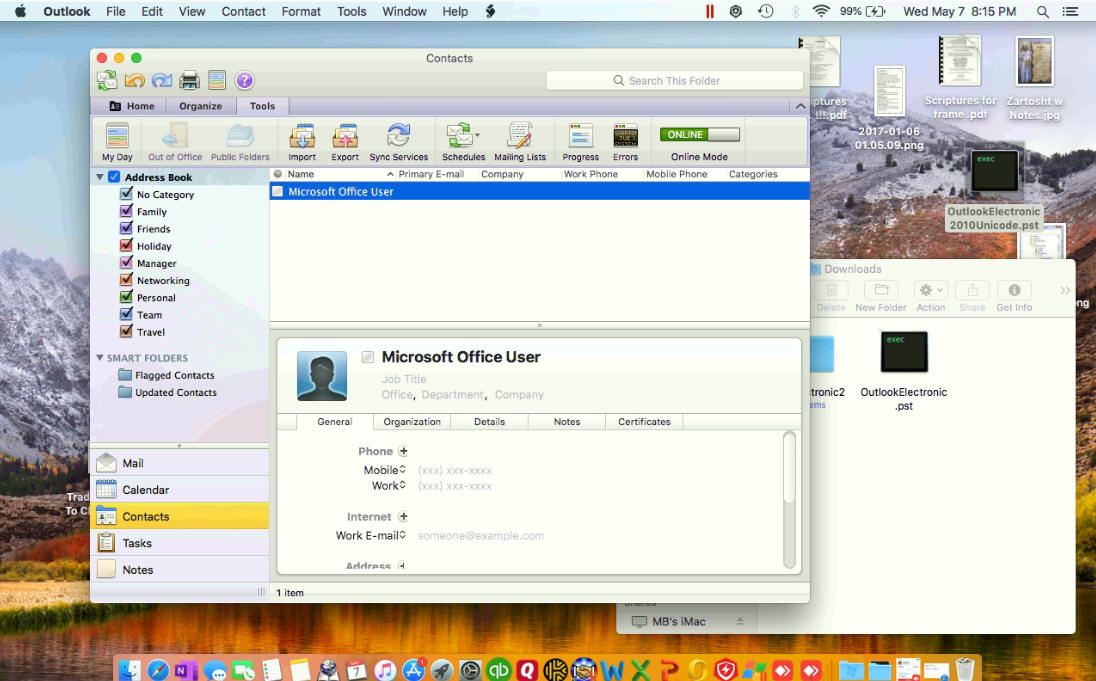This screenshot has width=1096, height=681.
Task: Uncheck the No Category checkbox
Action: point(127,194)
